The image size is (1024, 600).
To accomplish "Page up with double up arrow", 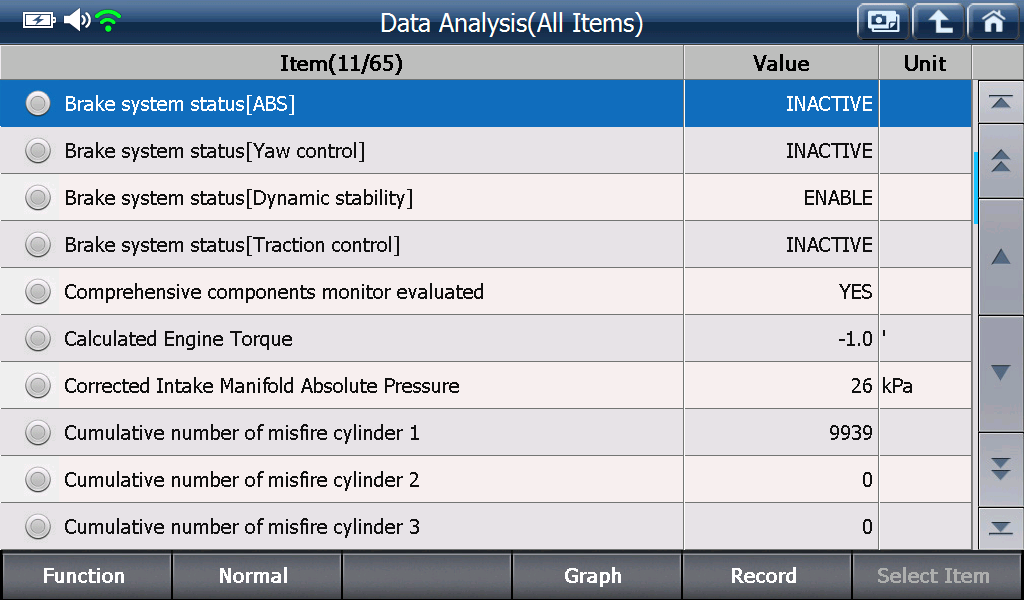I will tap(1000, 161).
